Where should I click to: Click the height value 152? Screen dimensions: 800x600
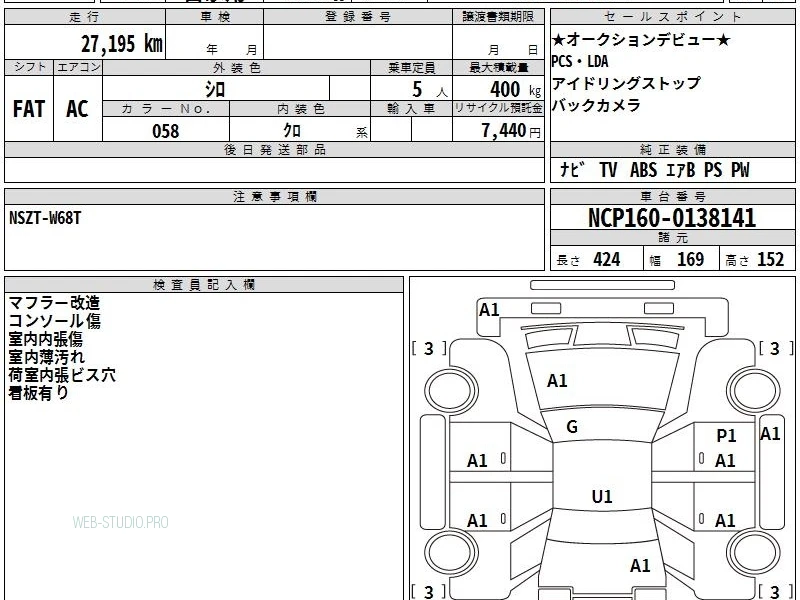(x=770, y=259)
